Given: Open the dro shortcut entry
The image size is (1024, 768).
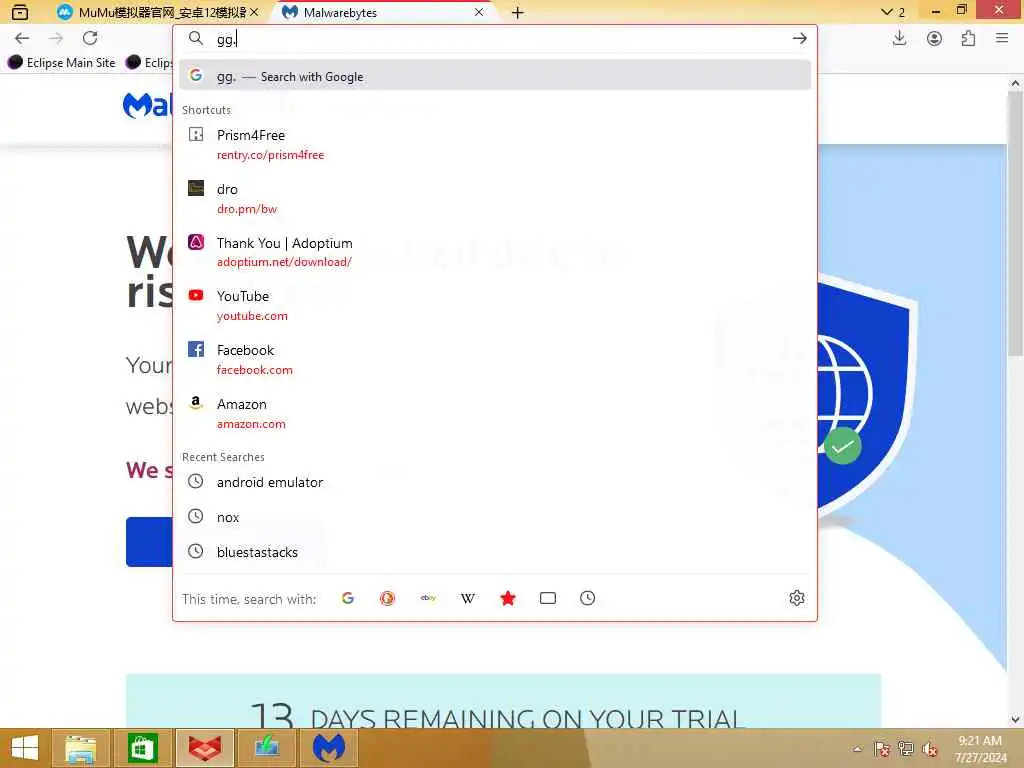Looking at the screenshot, I should point(494,199).
